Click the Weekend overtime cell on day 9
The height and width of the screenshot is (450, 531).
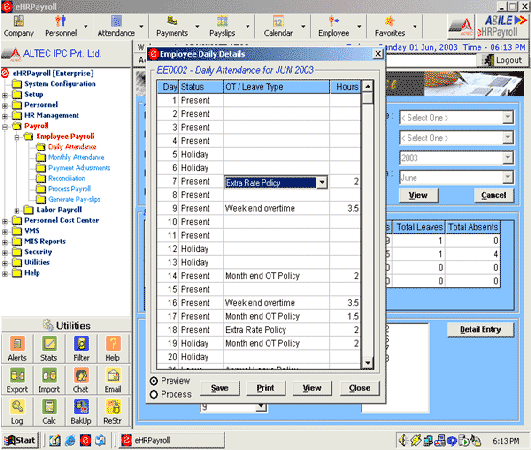click(x=276, y=208)
